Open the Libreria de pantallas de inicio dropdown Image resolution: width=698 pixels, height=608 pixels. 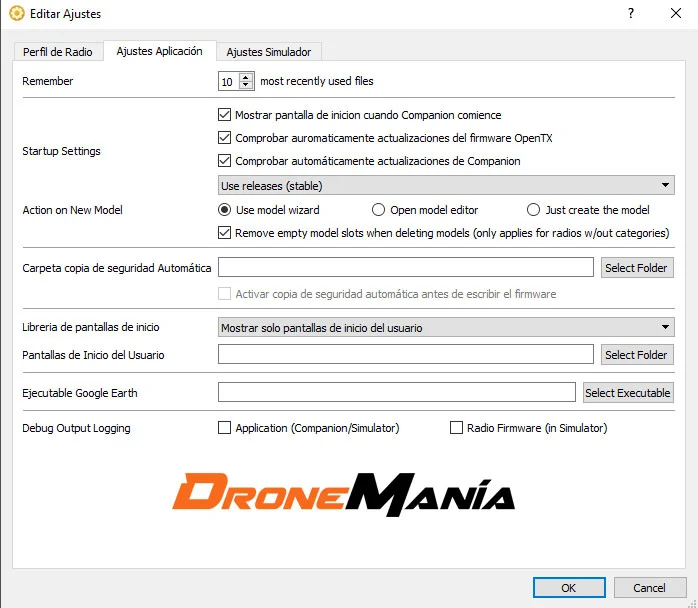click(445, 328)
